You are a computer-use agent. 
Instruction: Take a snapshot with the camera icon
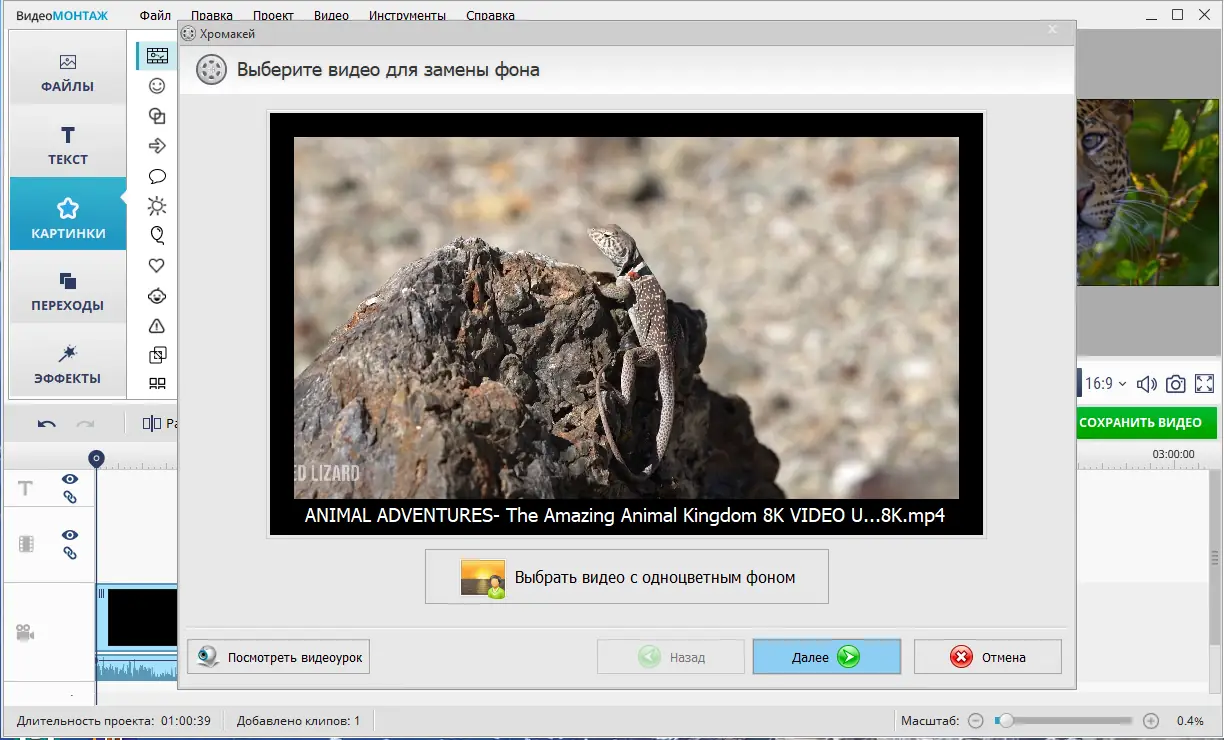[1176, 384]
